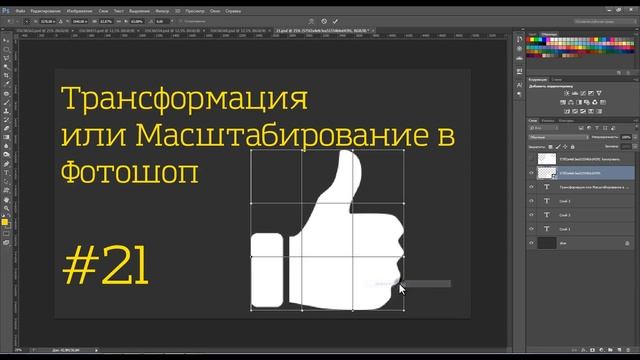Hide the Слой 3 text layer
640x360 pixels.
pyautogui.click(x=531, y=201)
